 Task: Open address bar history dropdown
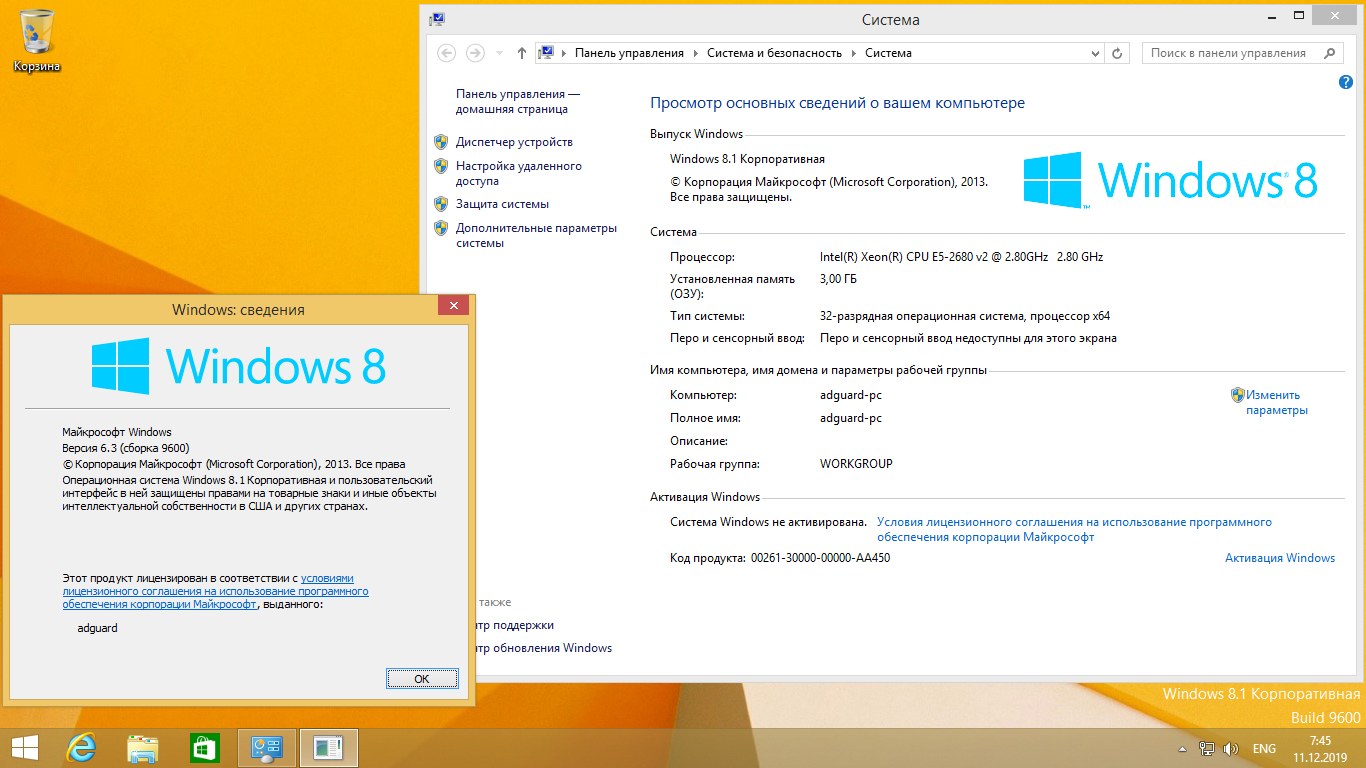click(x=1097, y=53)
